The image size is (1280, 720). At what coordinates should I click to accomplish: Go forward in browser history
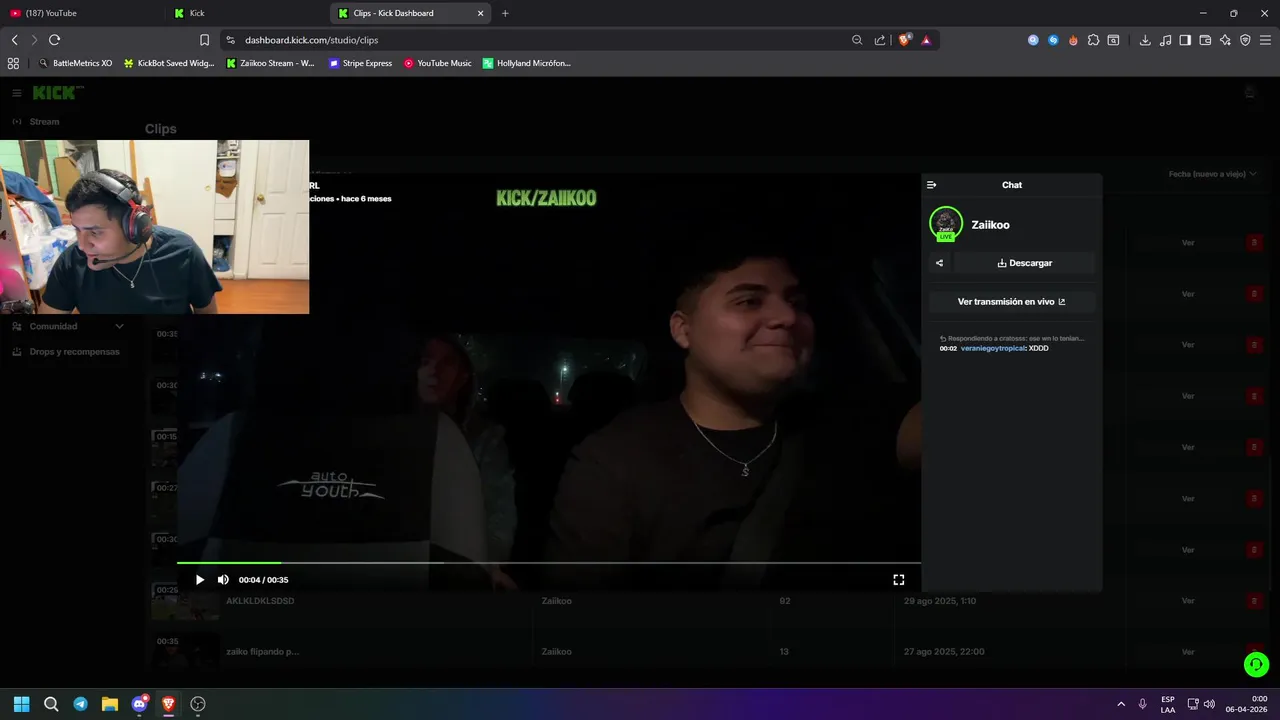pos(34,40)
